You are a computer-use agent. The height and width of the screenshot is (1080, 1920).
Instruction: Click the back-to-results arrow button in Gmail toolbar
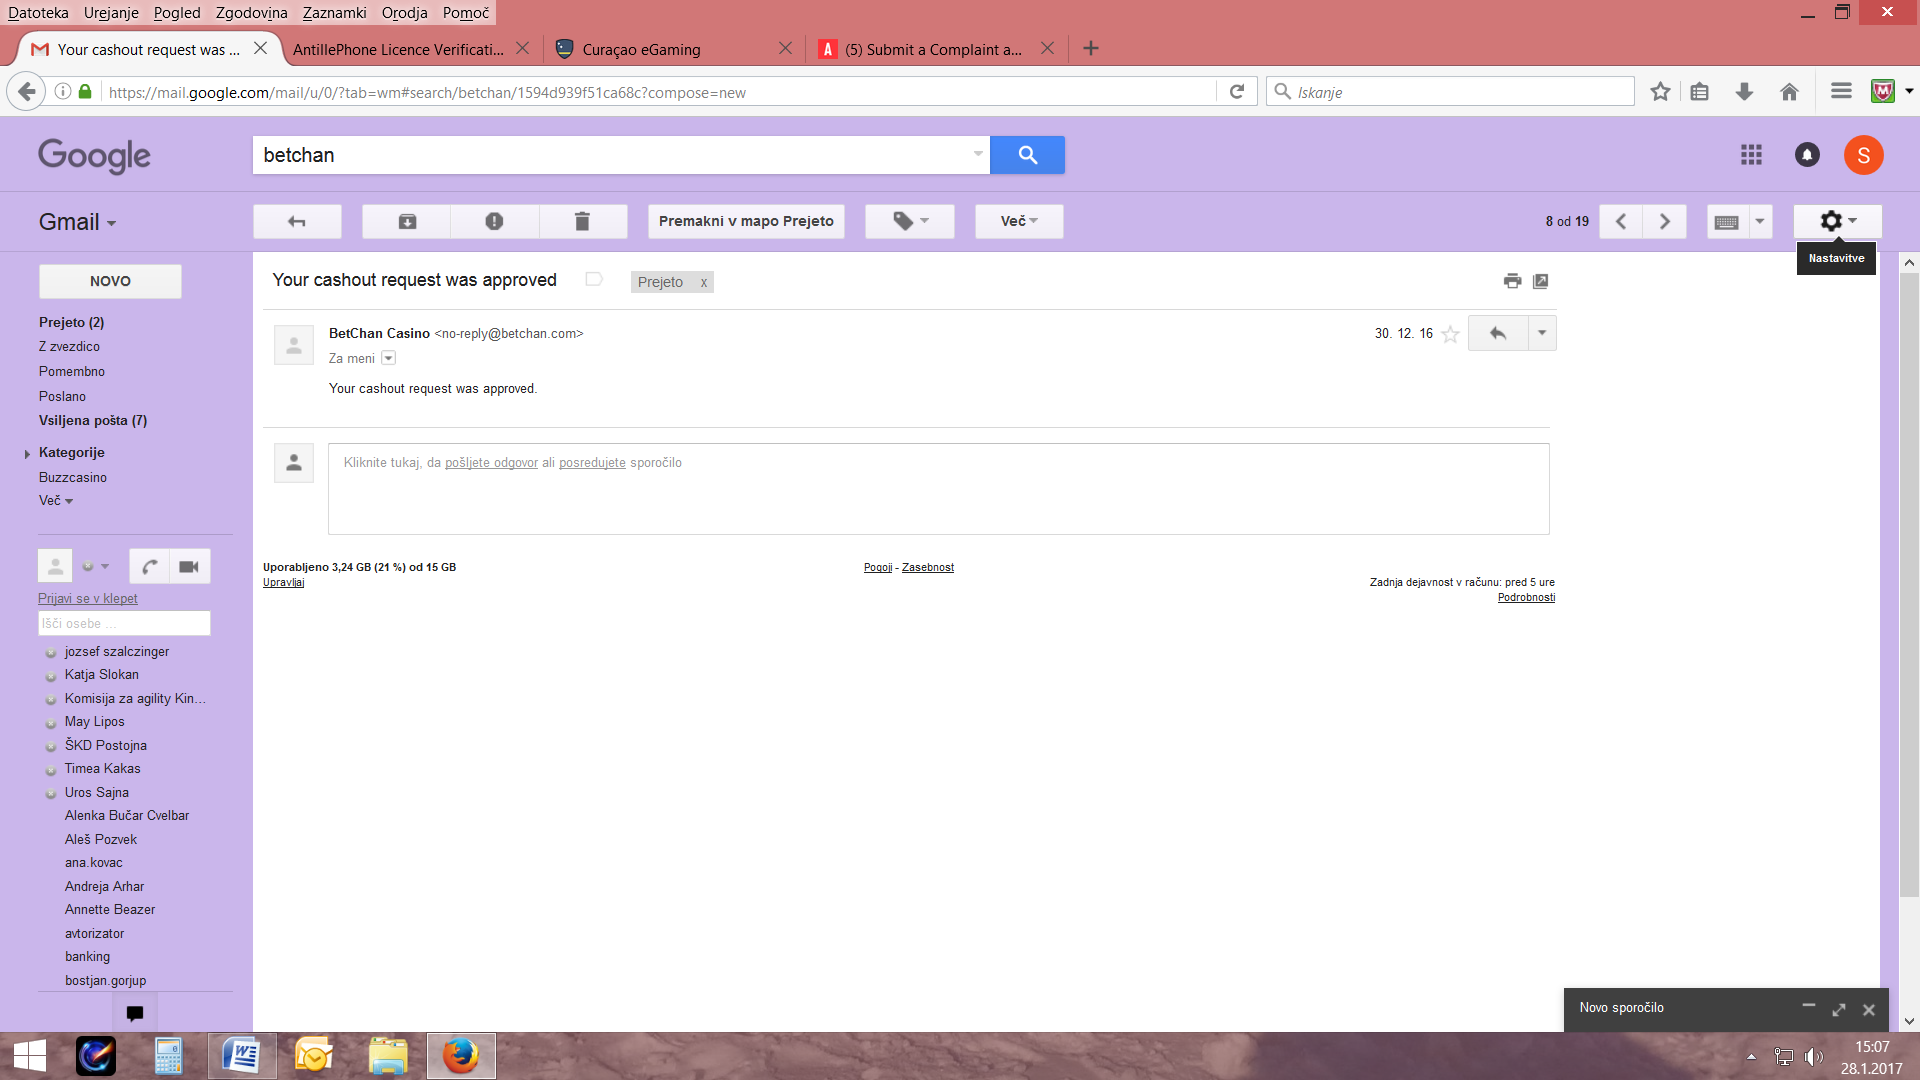[297, 221]
